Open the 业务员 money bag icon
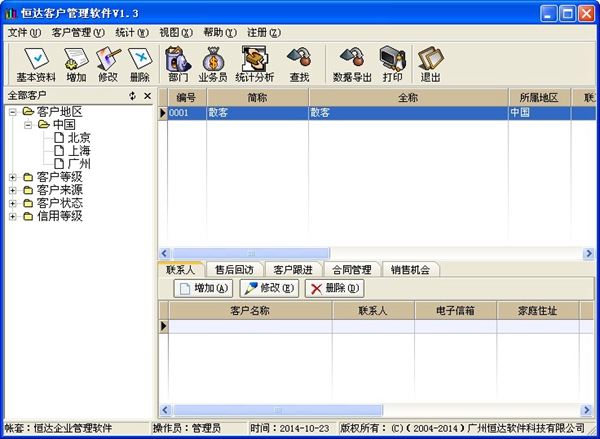The image size is (600, 439). pos(213,65)
